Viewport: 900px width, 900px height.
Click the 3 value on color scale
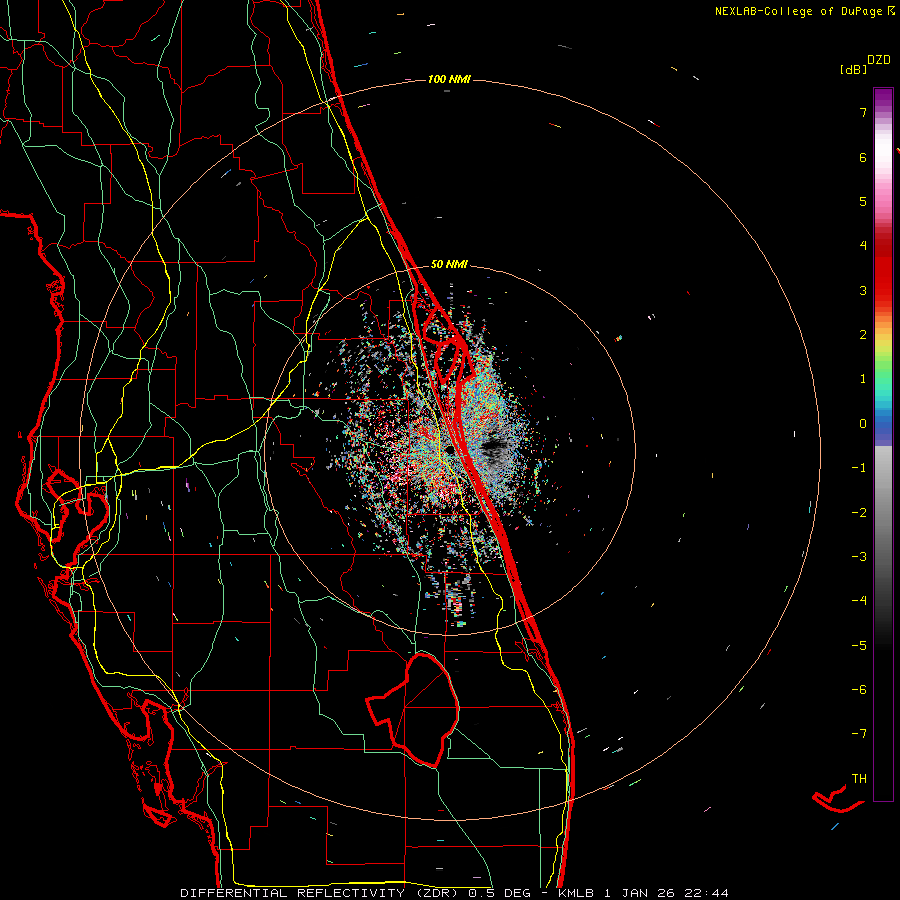[863, 290]
